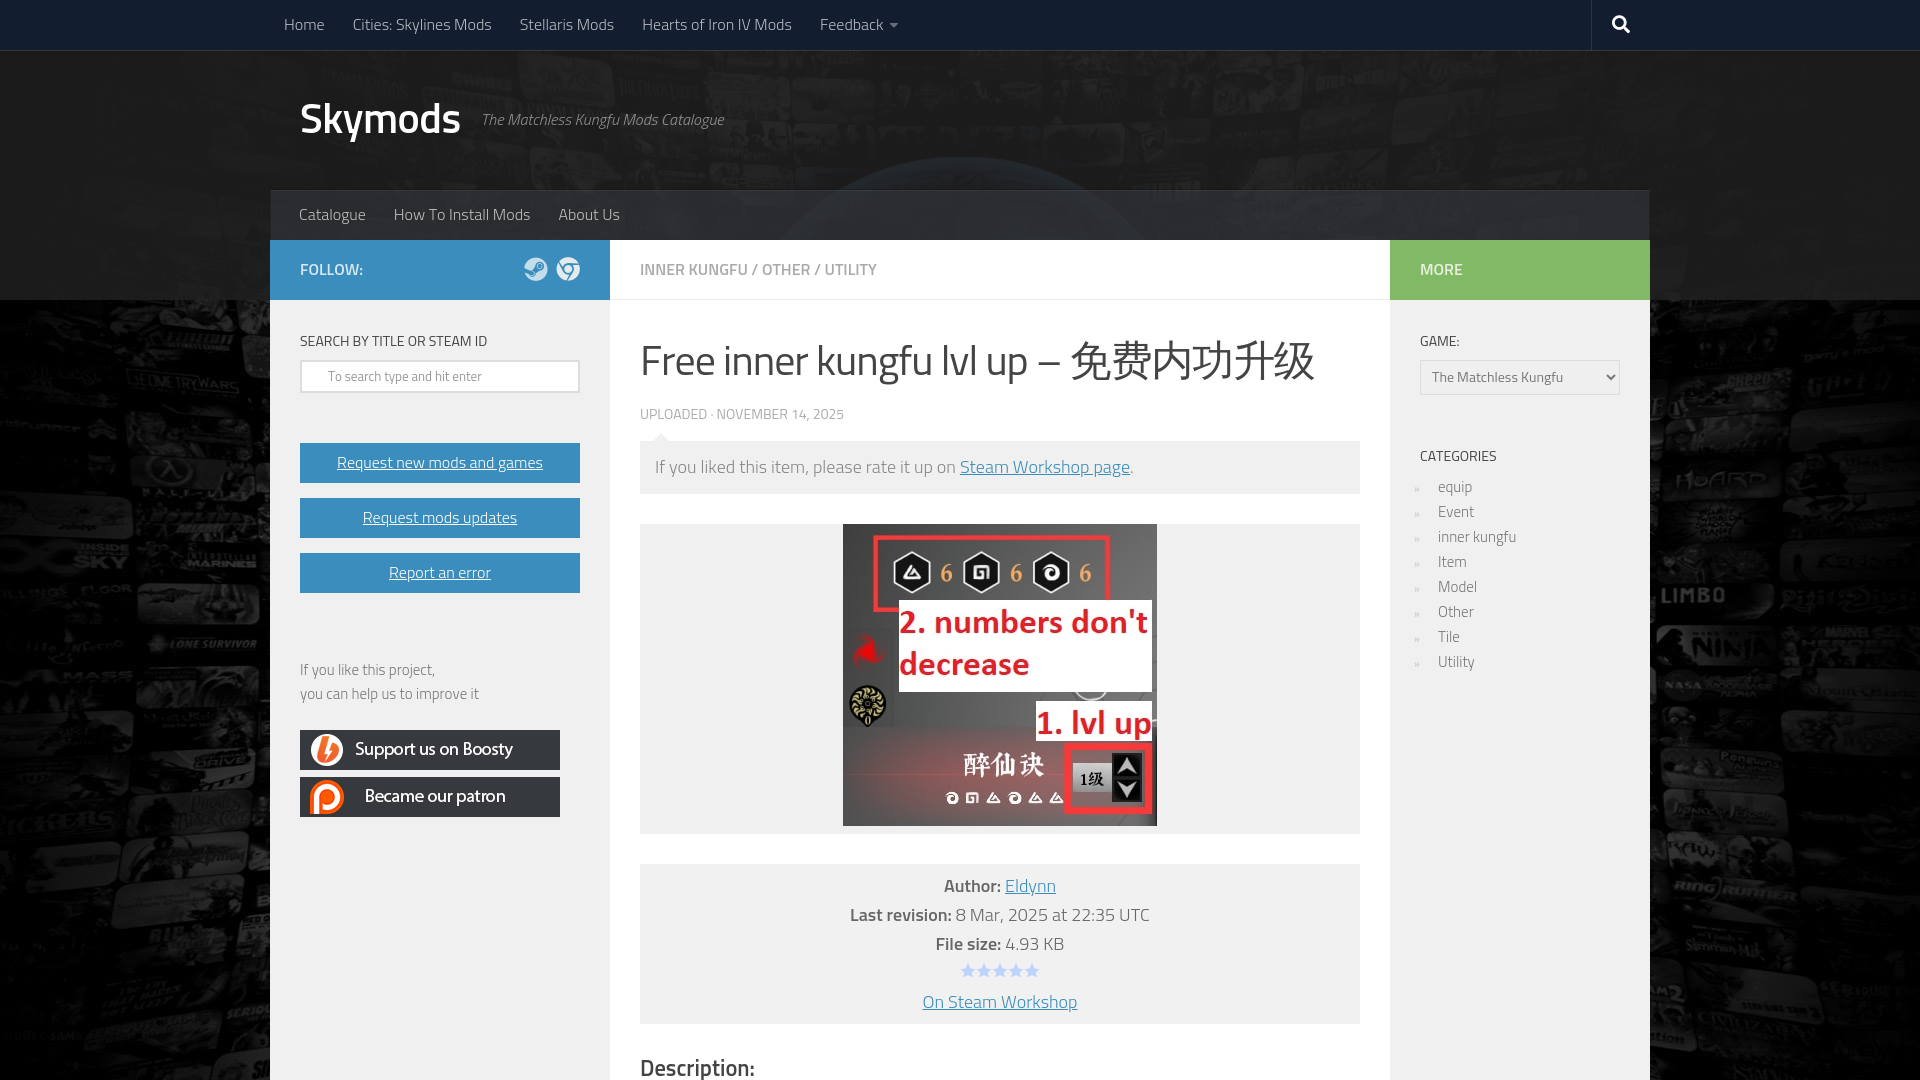
Task: Open Stellaris Mods page
Action: [567, 25]
